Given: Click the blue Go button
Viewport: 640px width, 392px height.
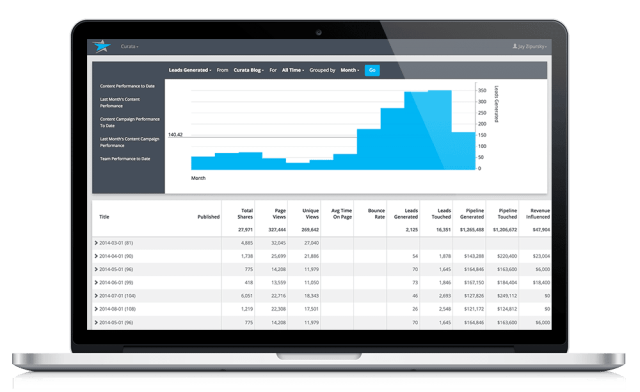Looking at the screenshot, I should click(x=372, y=70).
